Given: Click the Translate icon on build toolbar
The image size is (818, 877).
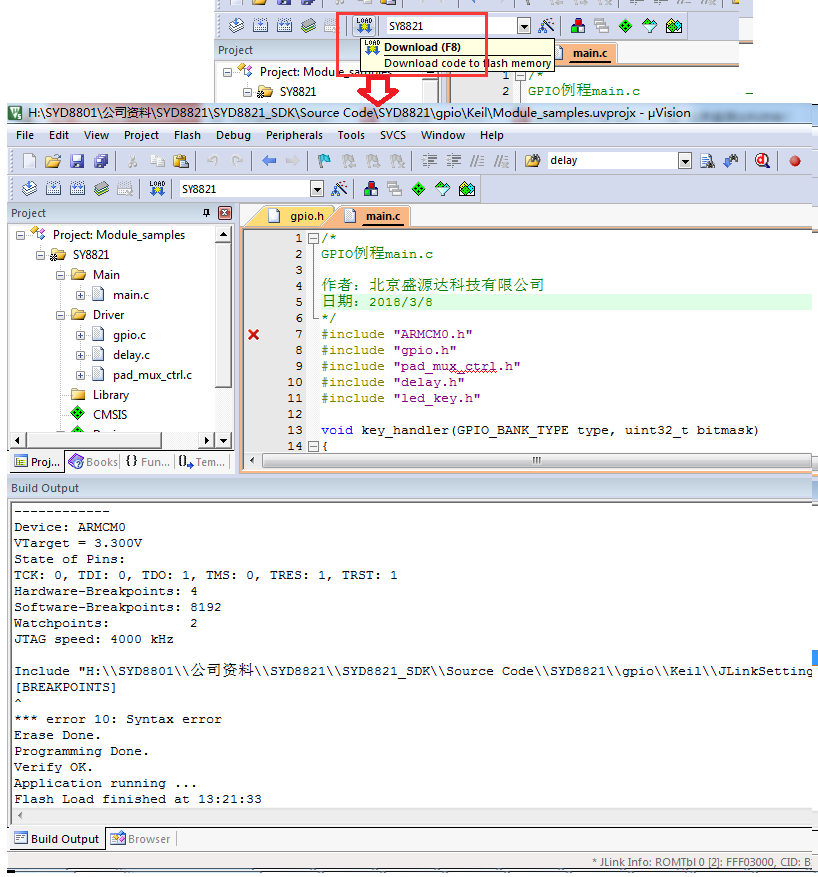Looking at the screenshot, I should [x=29, y=189].
